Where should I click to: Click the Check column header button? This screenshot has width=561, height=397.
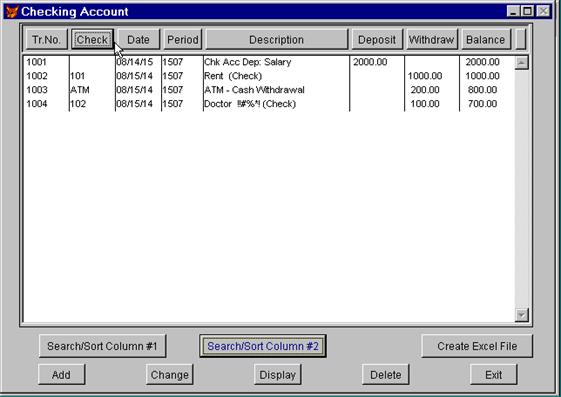pyautogui.click(x=92, y=40)
